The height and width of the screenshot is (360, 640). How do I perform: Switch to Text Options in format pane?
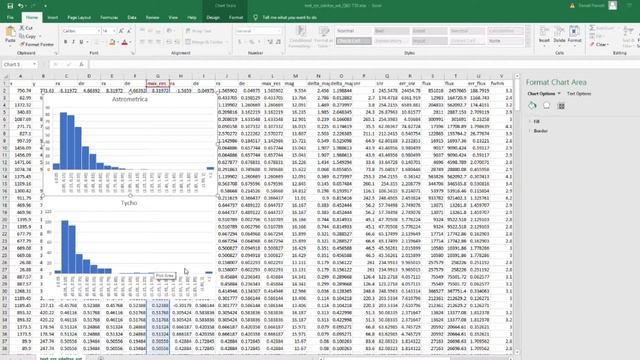click(x=579, y=93)
